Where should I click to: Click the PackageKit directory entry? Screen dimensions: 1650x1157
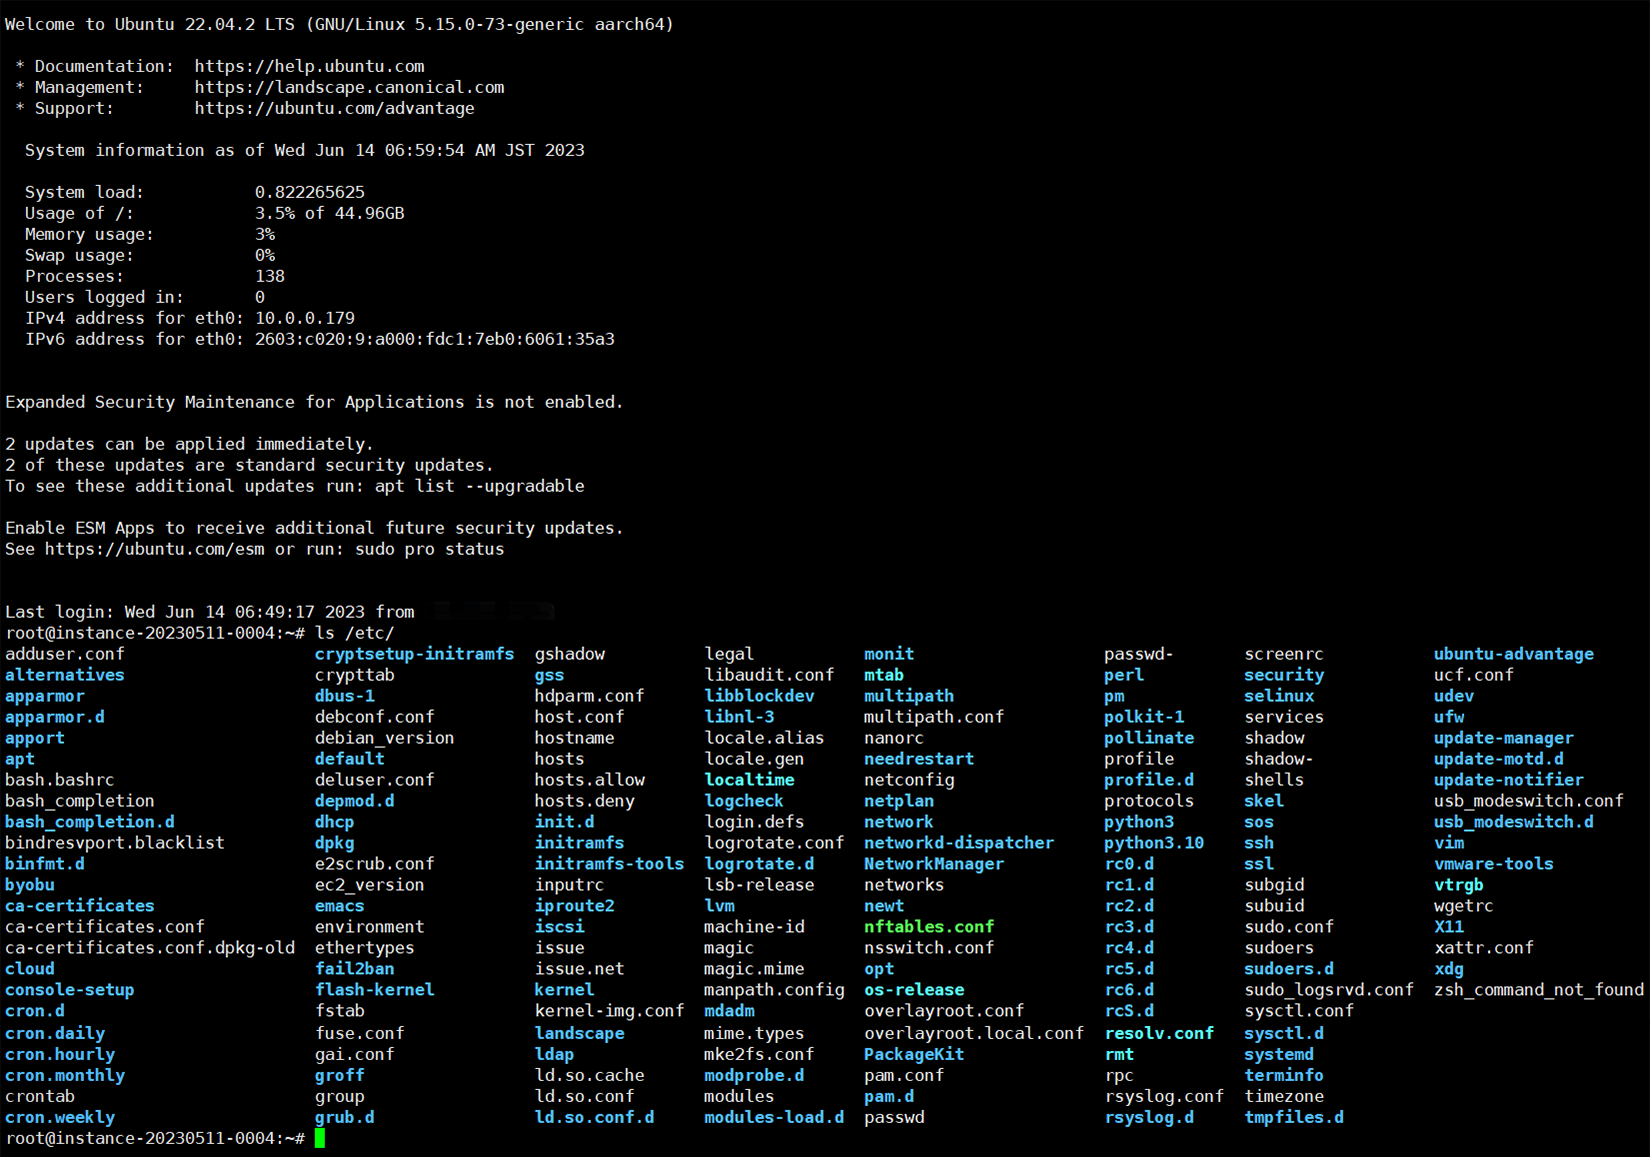(914, 1054)
